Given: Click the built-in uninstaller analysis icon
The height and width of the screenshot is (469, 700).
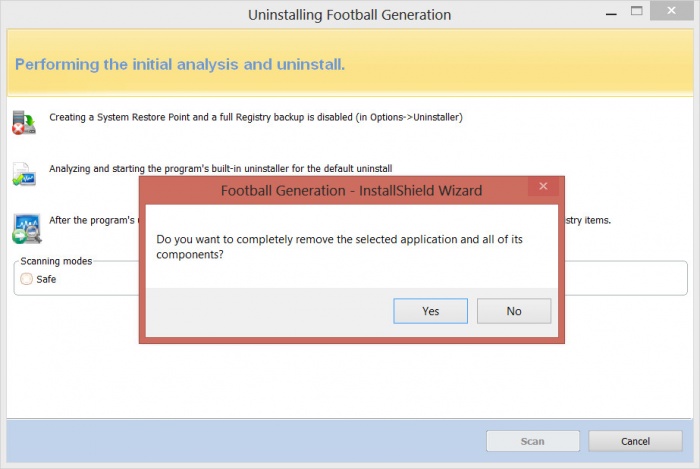Looking at the screenshot, I should pos(23,173).
